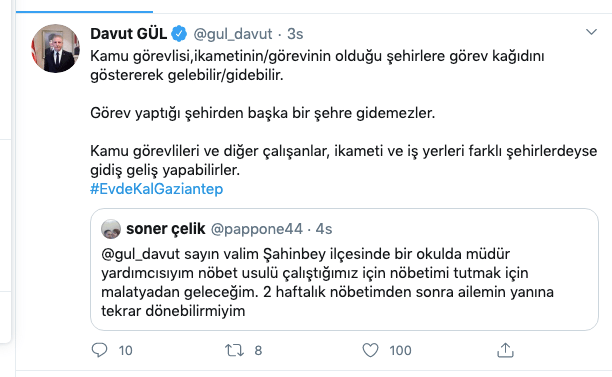Click the reply speech bubble icon

click(x=99, y=350)
